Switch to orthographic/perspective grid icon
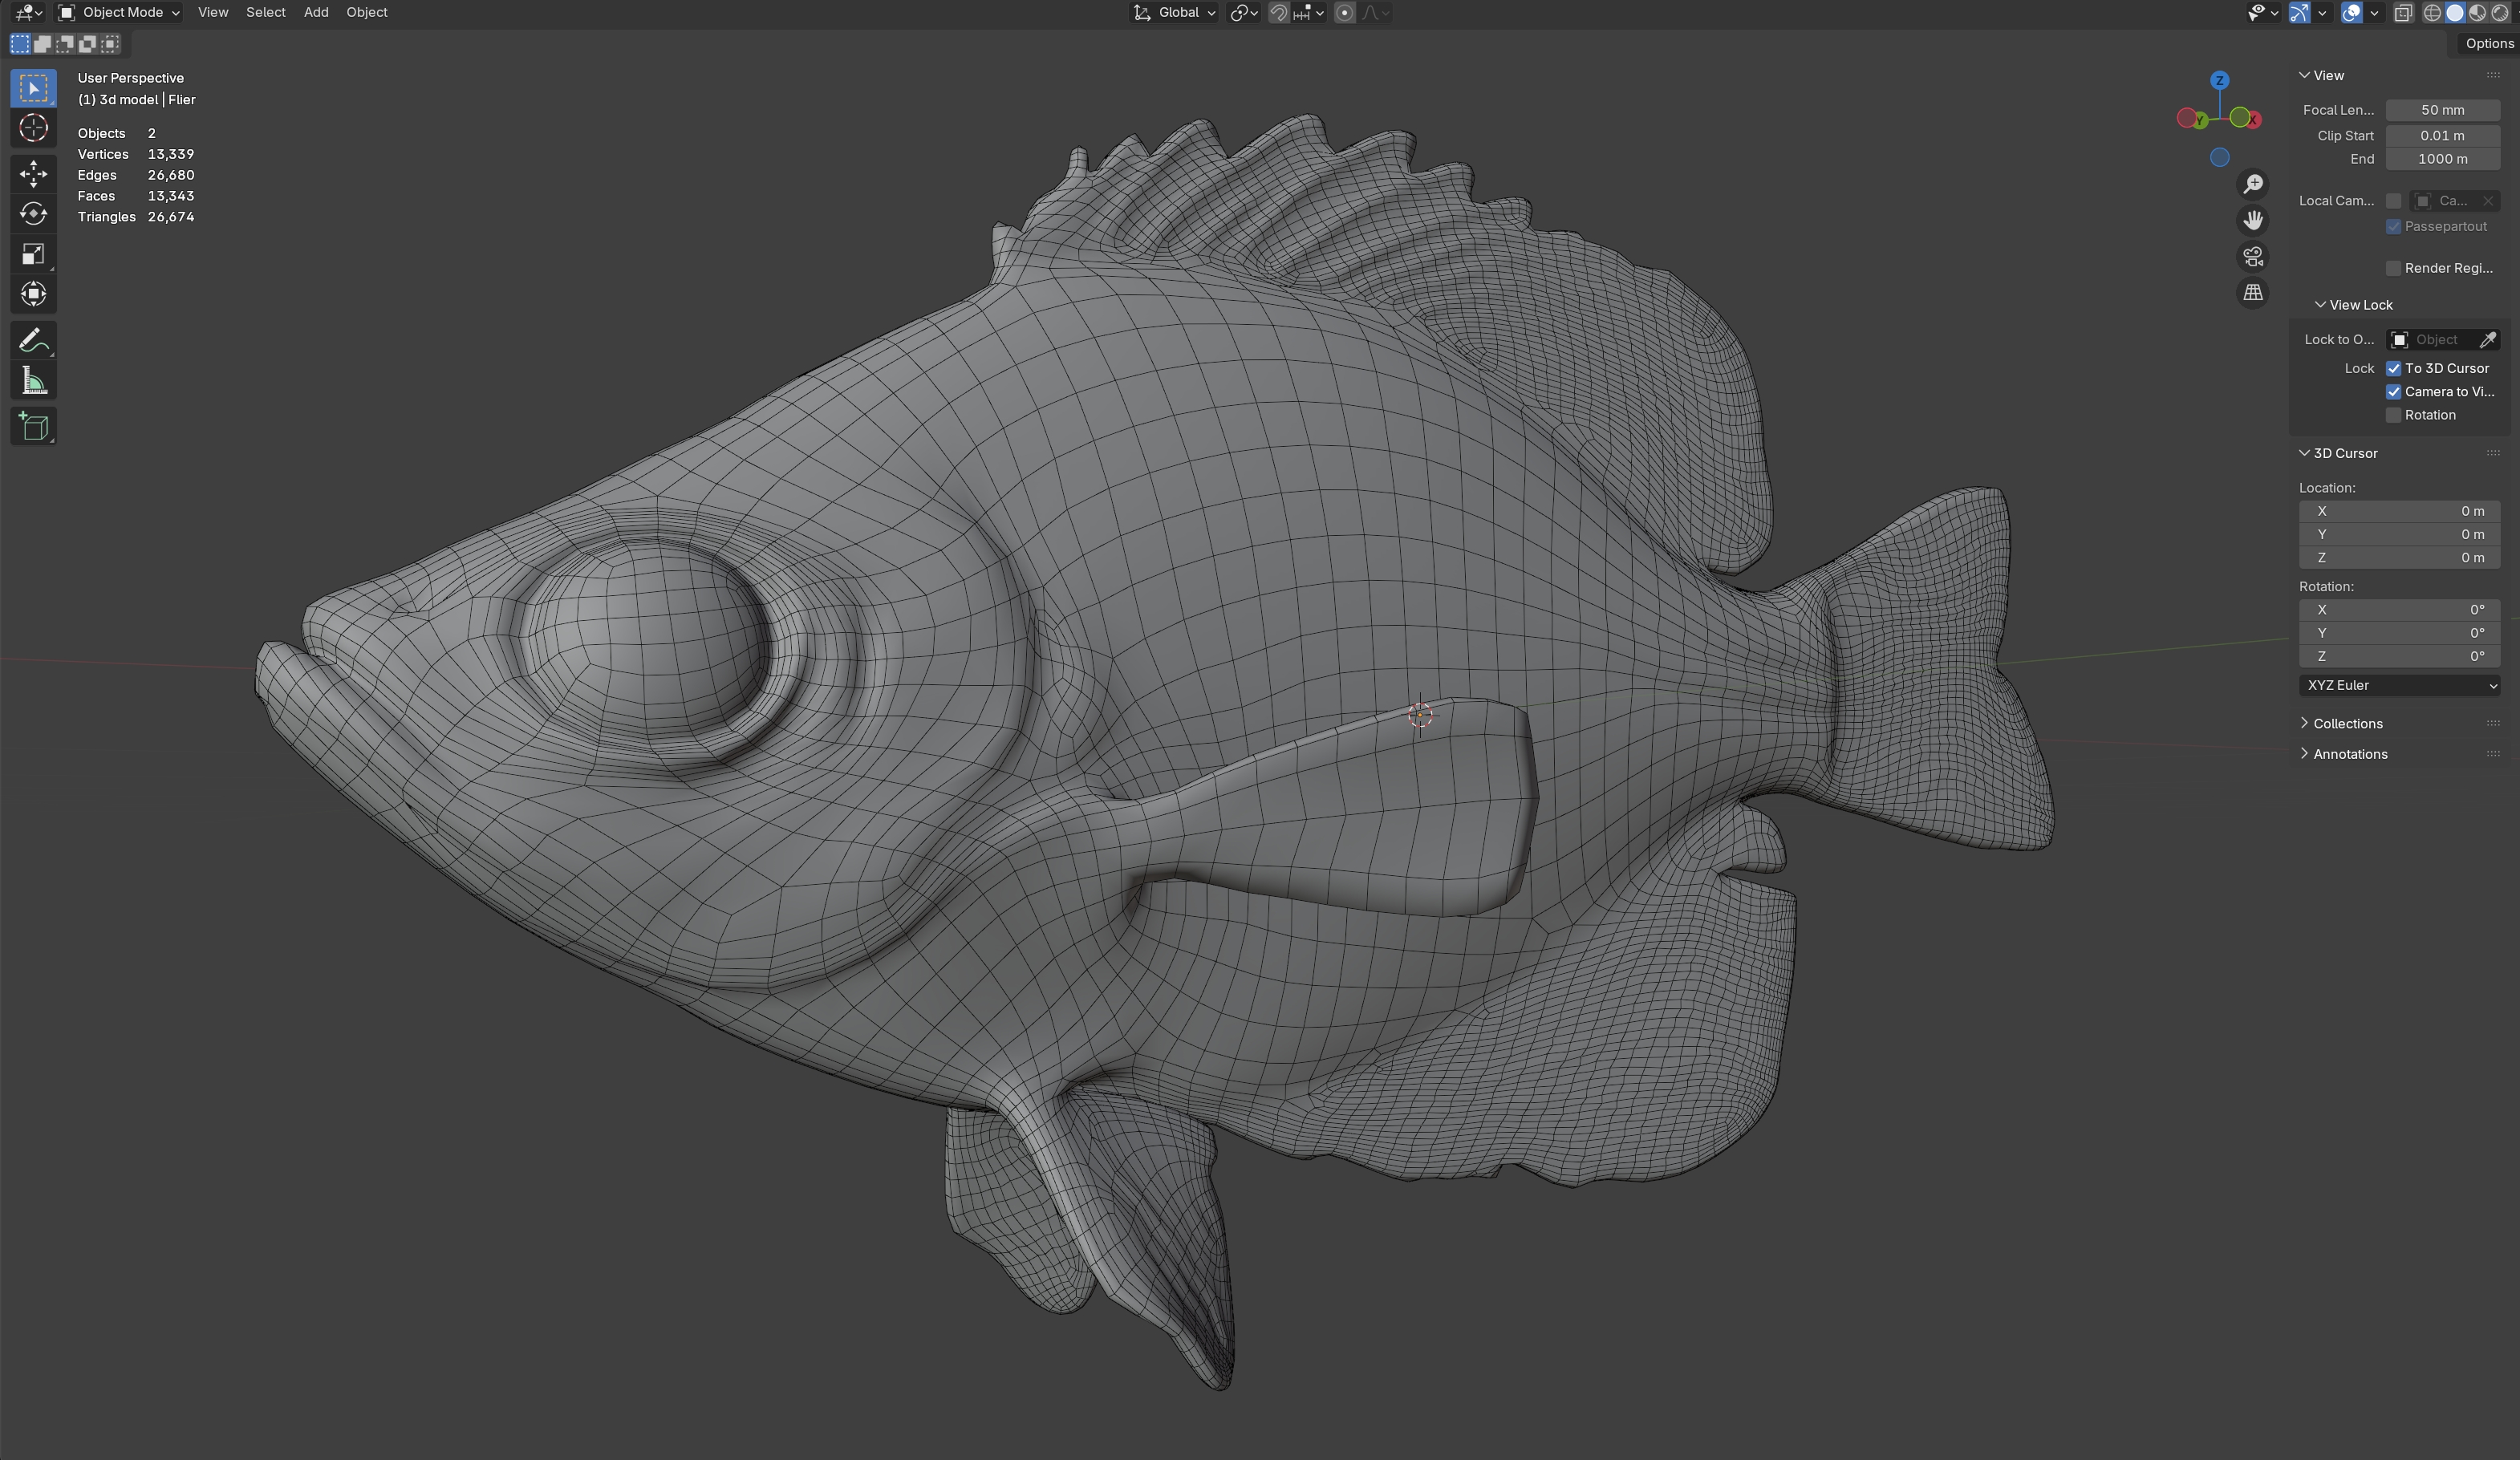2520x1460 pixels. [x=2252, y=293]
